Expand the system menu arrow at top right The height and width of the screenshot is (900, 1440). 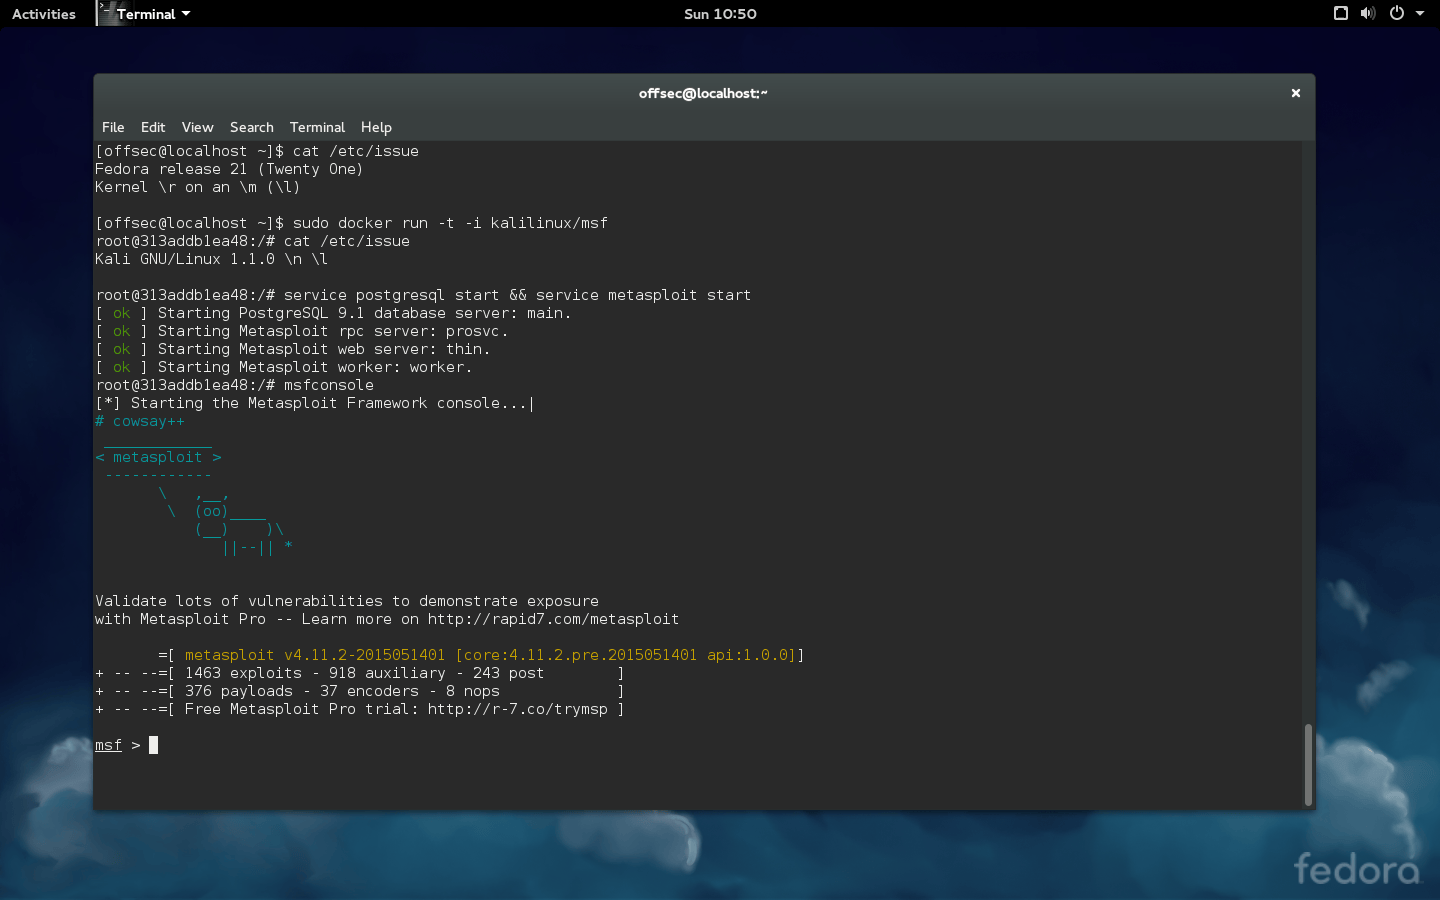pos(1420,14)
